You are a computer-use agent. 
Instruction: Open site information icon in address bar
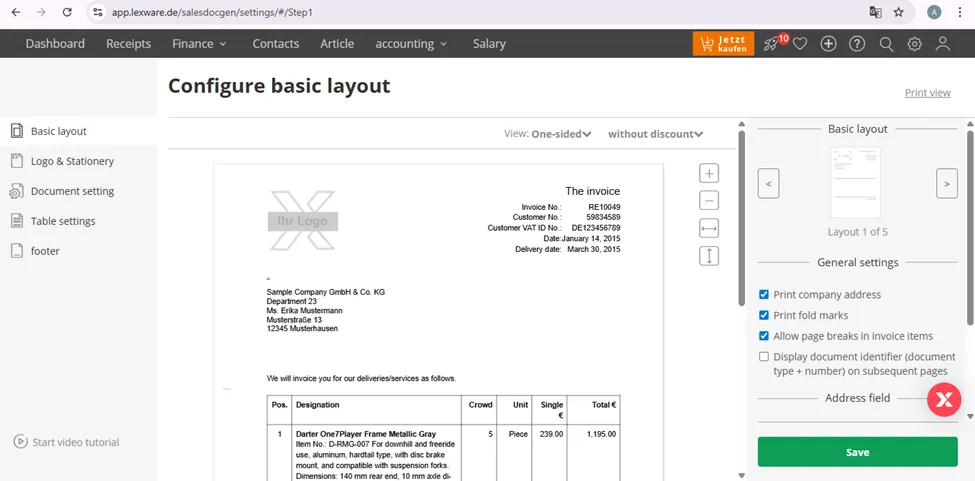point(97,12)
